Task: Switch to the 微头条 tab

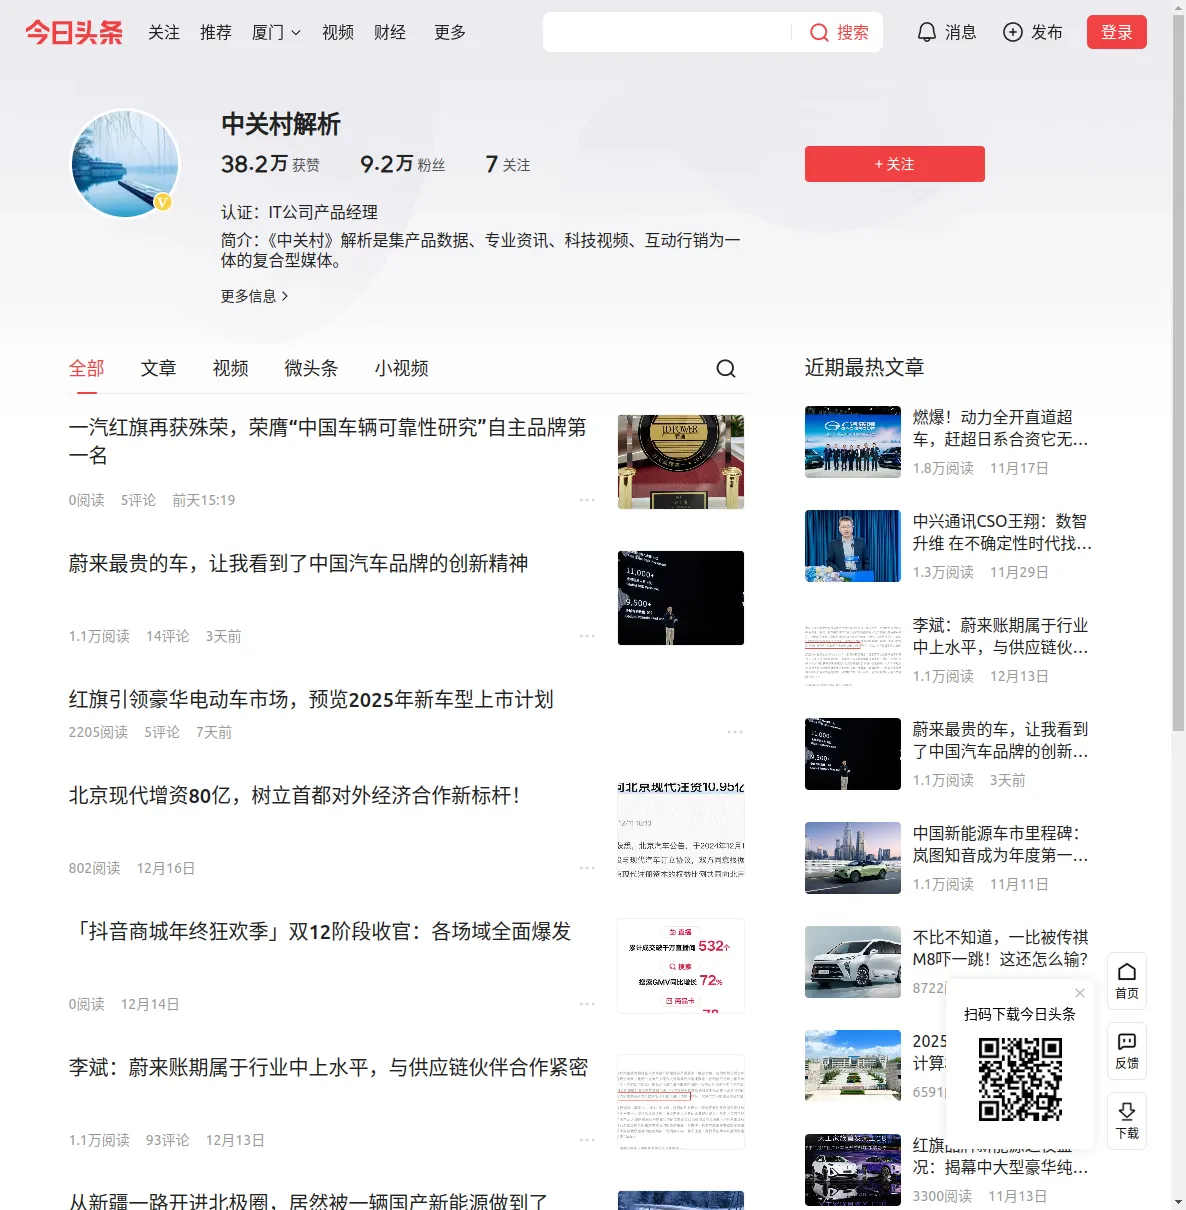Action: [311, 368]
